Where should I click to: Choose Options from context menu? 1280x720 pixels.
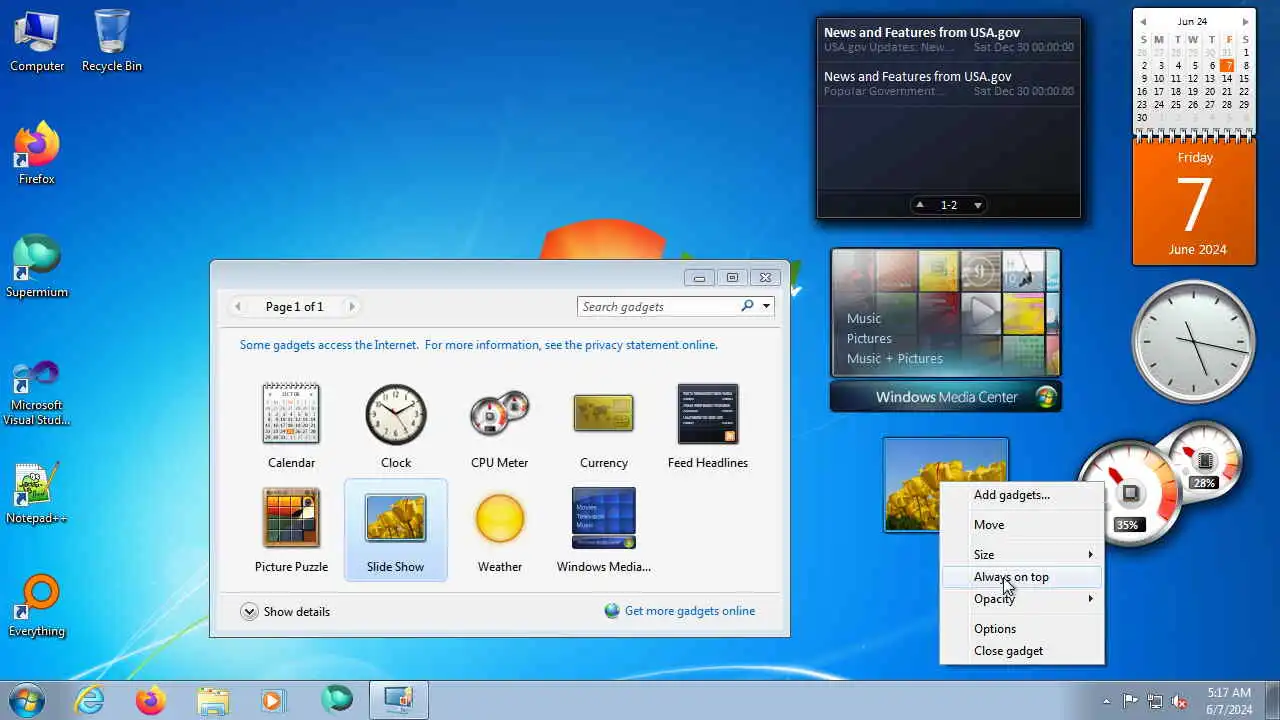coord(1022,629)
